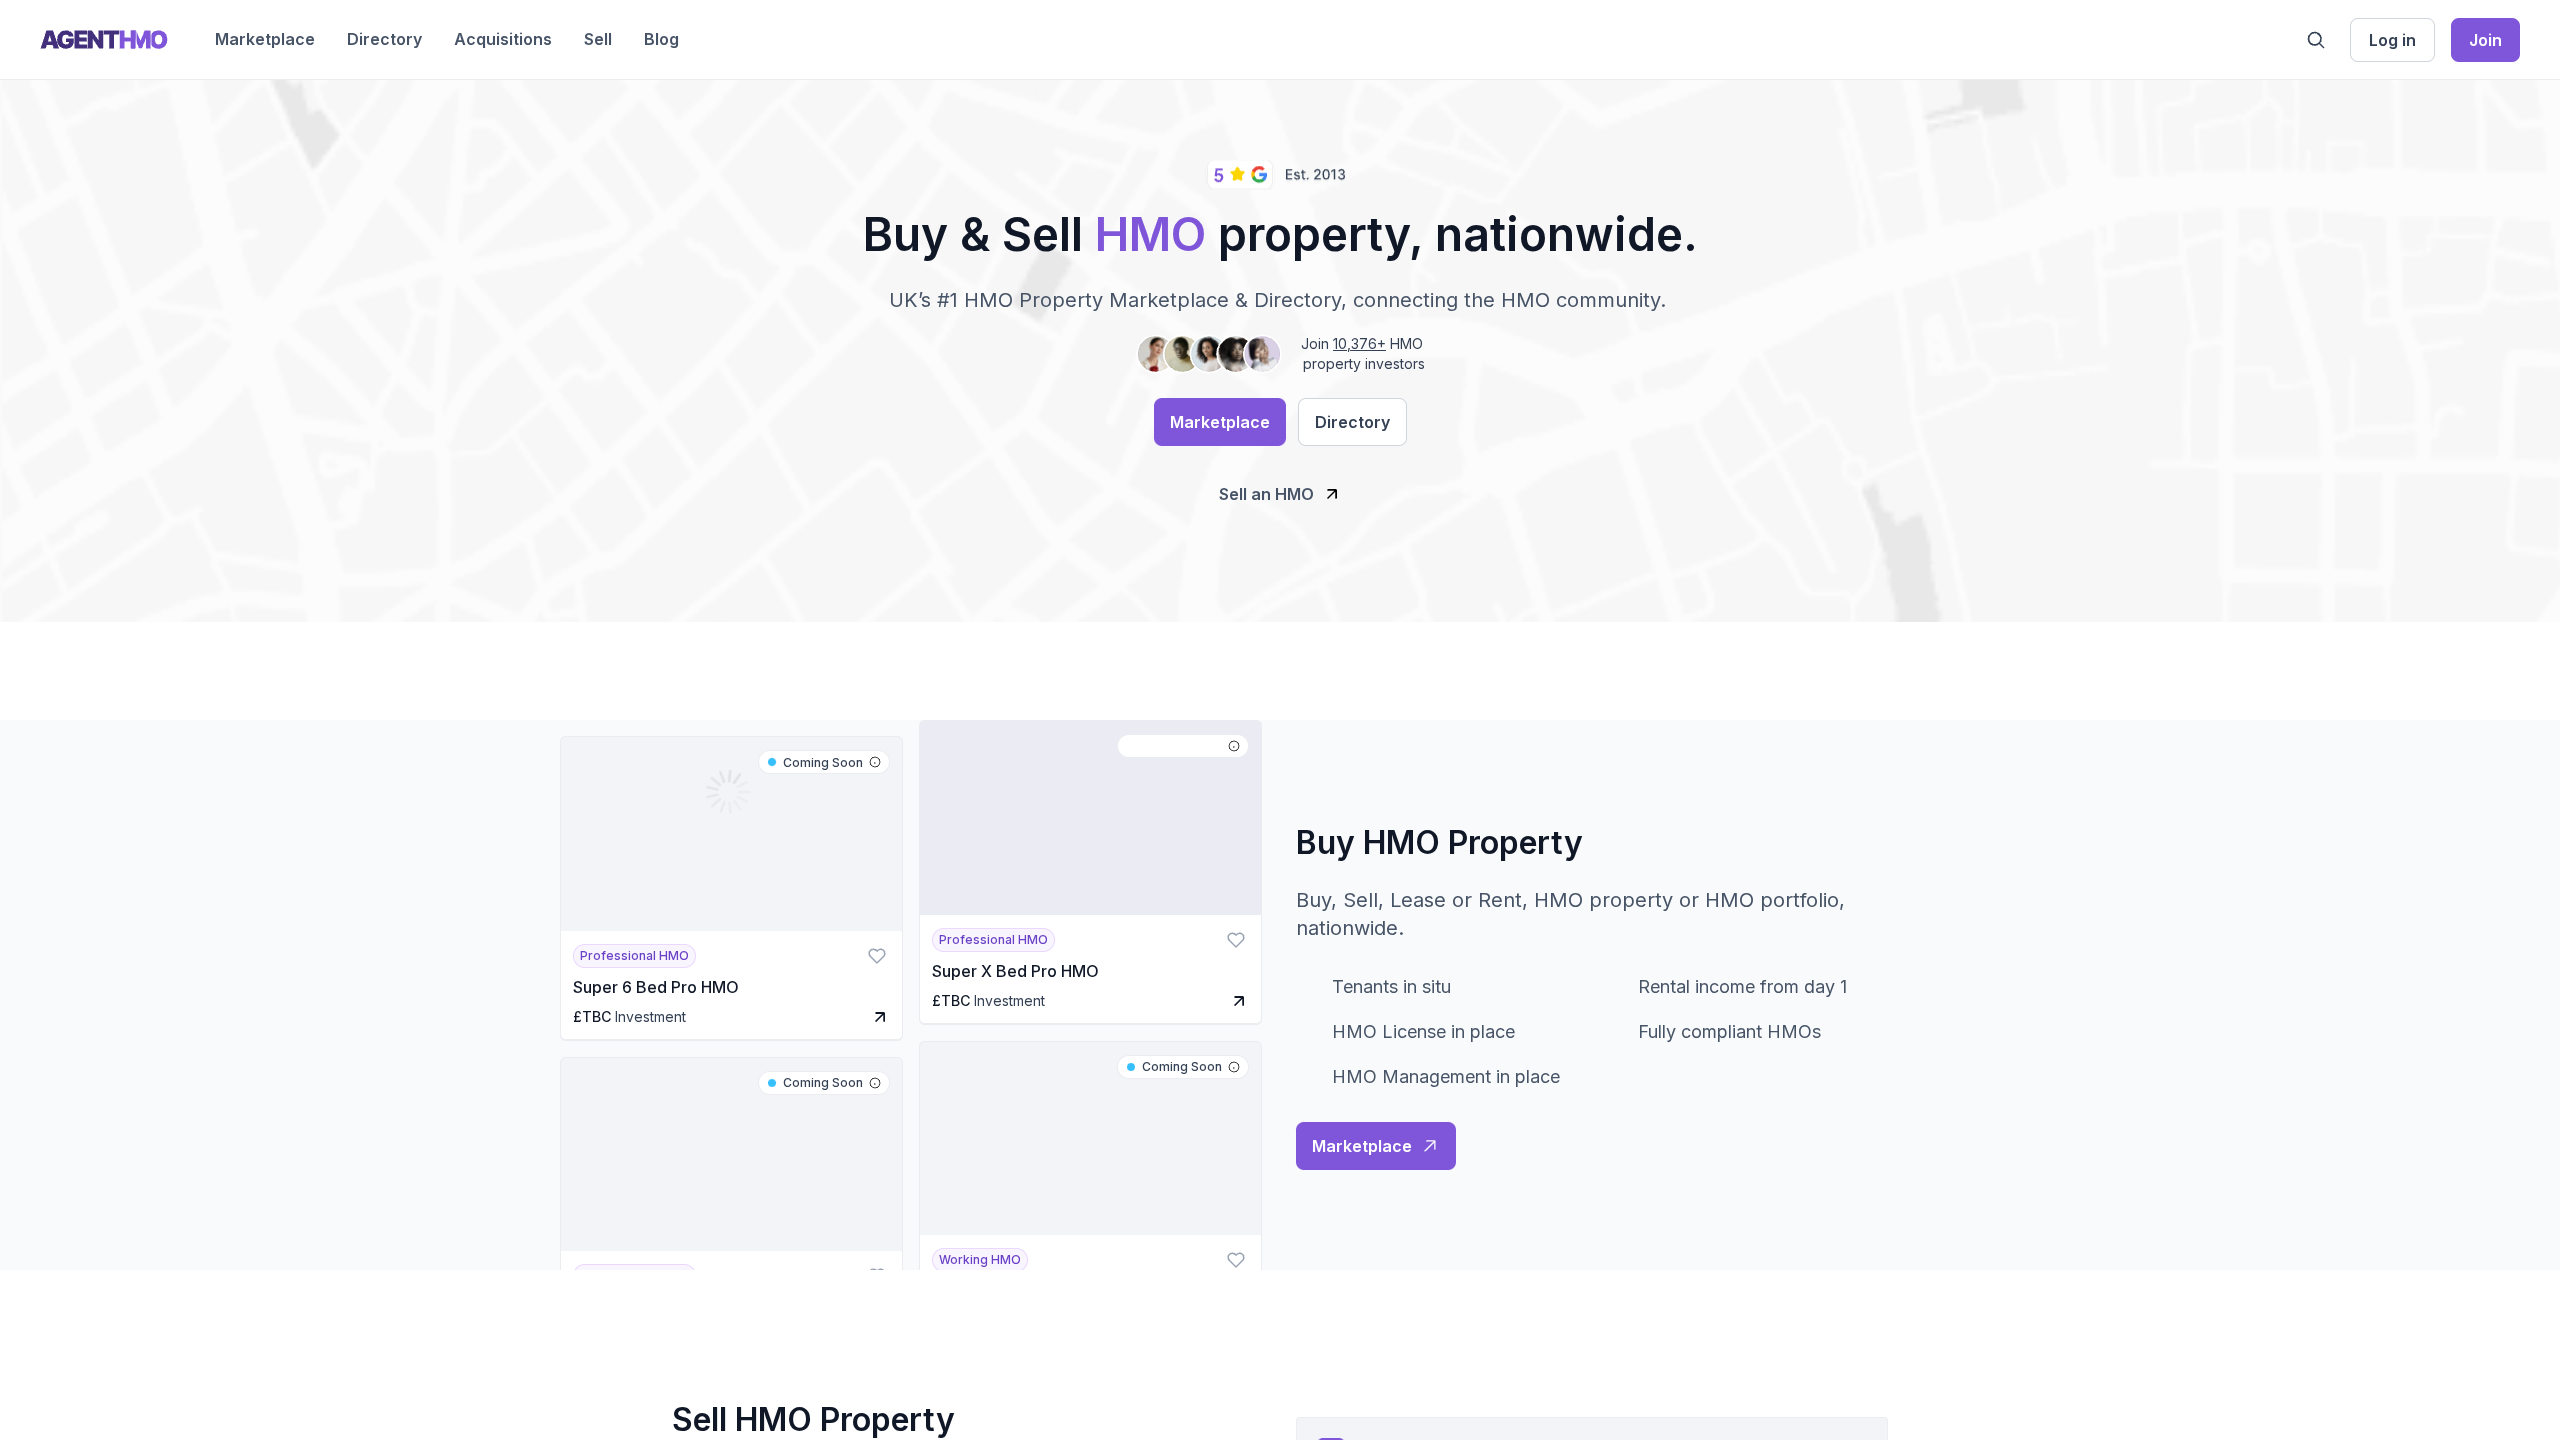
Task: Go to the Blog section
Action: [660, 39]
